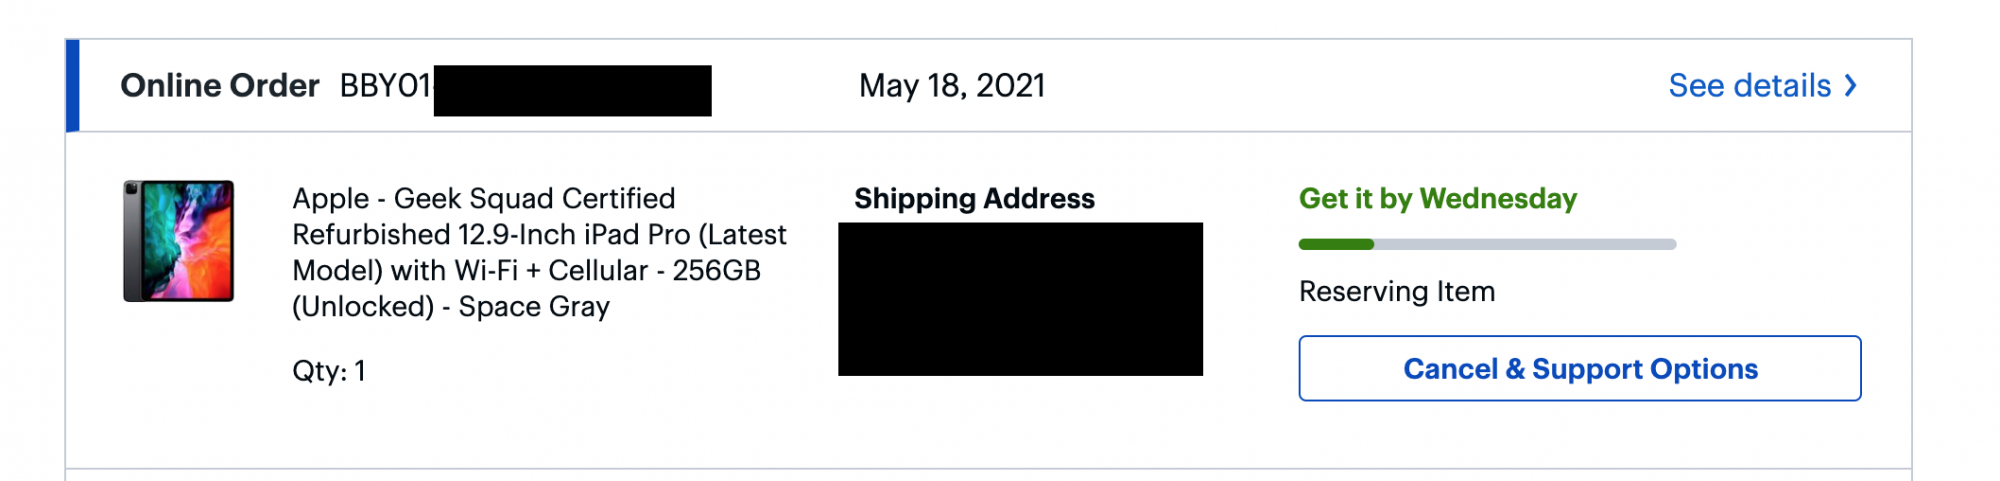Click the May 18, 2021 order date
Screen dimensions: 2000x481
(952, 86)
